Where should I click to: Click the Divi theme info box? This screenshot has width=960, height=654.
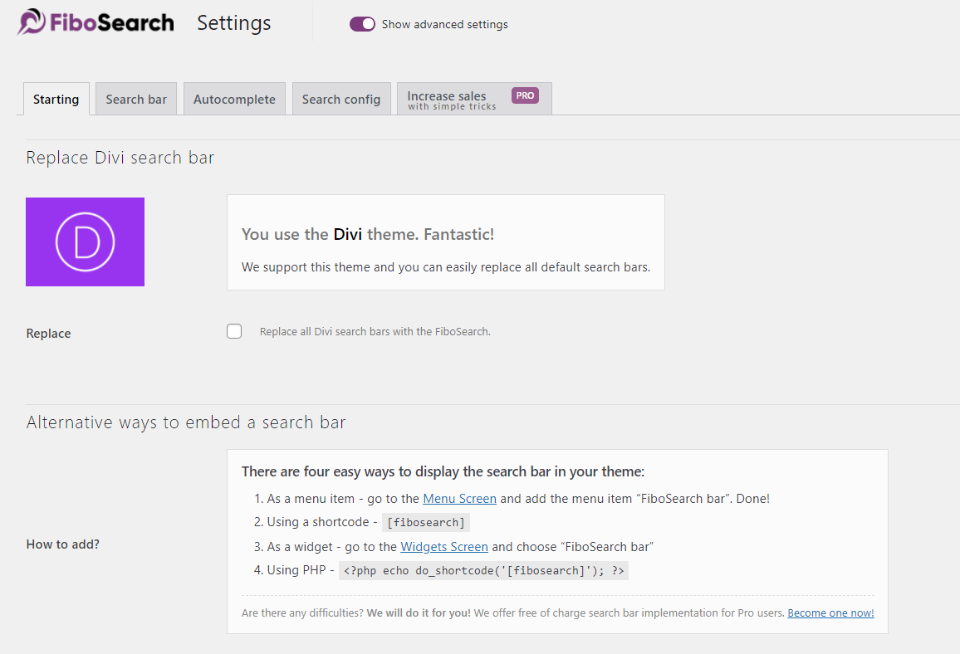point(445,241)
